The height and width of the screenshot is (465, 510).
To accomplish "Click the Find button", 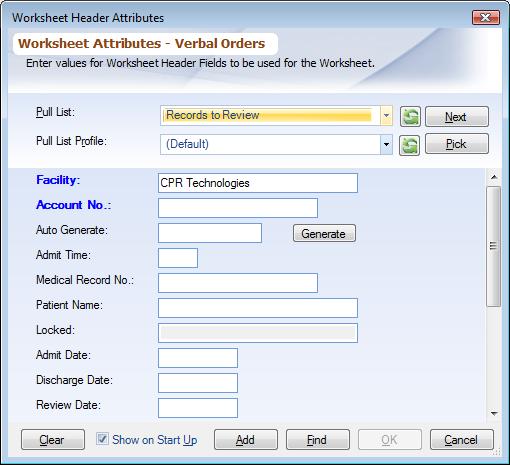I will coord(318,440).
